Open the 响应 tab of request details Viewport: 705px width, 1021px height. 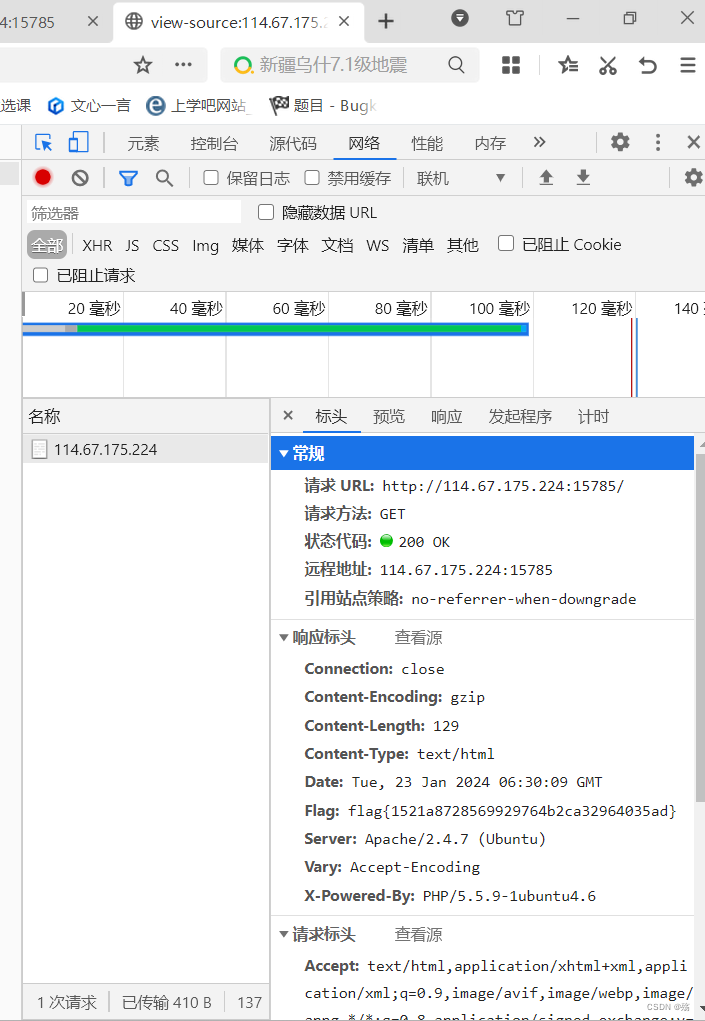point(447,416)
